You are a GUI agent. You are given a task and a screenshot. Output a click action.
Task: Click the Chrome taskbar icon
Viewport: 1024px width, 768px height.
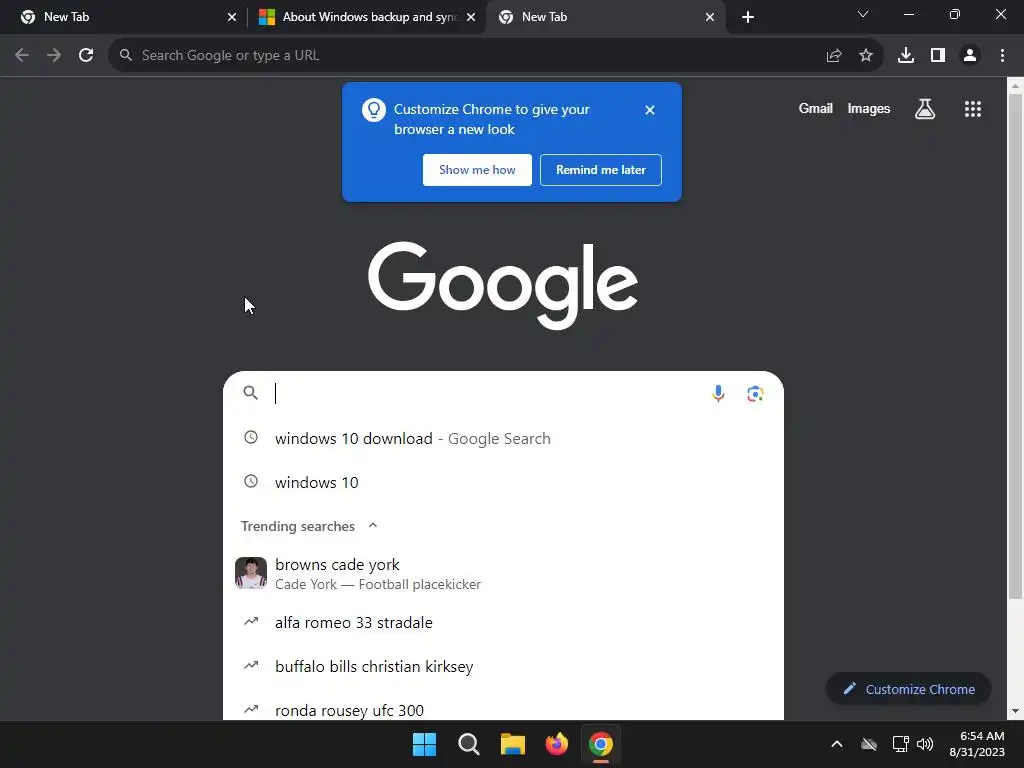pos(601,744)
